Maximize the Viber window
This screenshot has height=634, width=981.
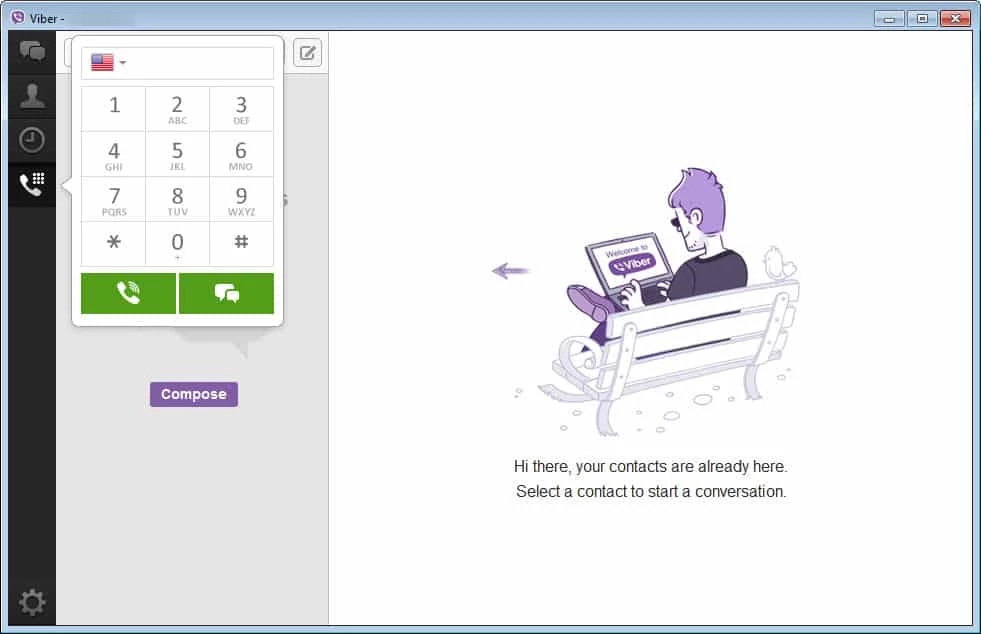click(921, 18)
